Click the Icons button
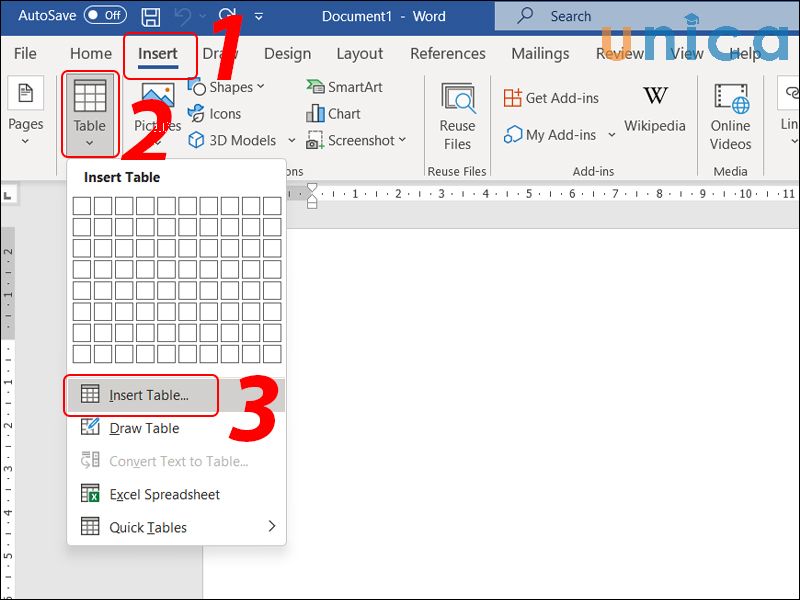 click(214, 114)
